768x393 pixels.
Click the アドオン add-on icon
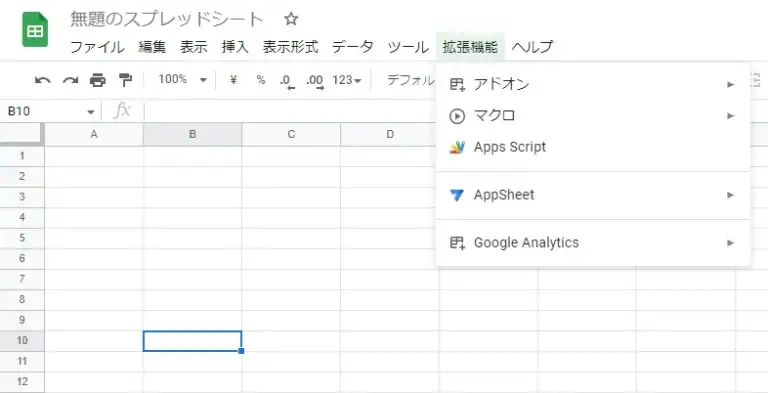pyautogui.click(x=457, y=85)
